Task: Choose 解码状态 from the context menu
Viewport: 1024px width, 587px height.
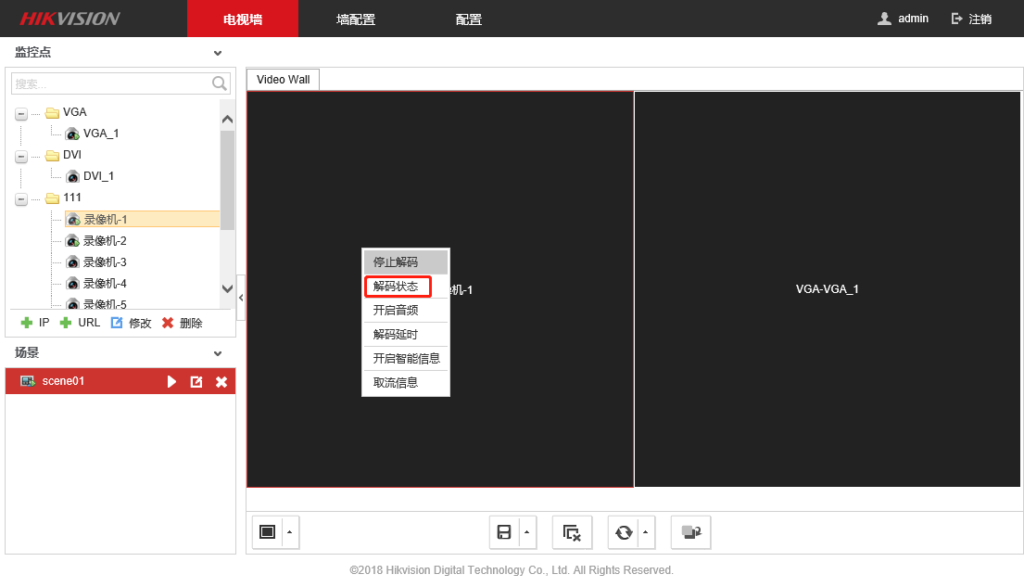Action: (396, 286)
